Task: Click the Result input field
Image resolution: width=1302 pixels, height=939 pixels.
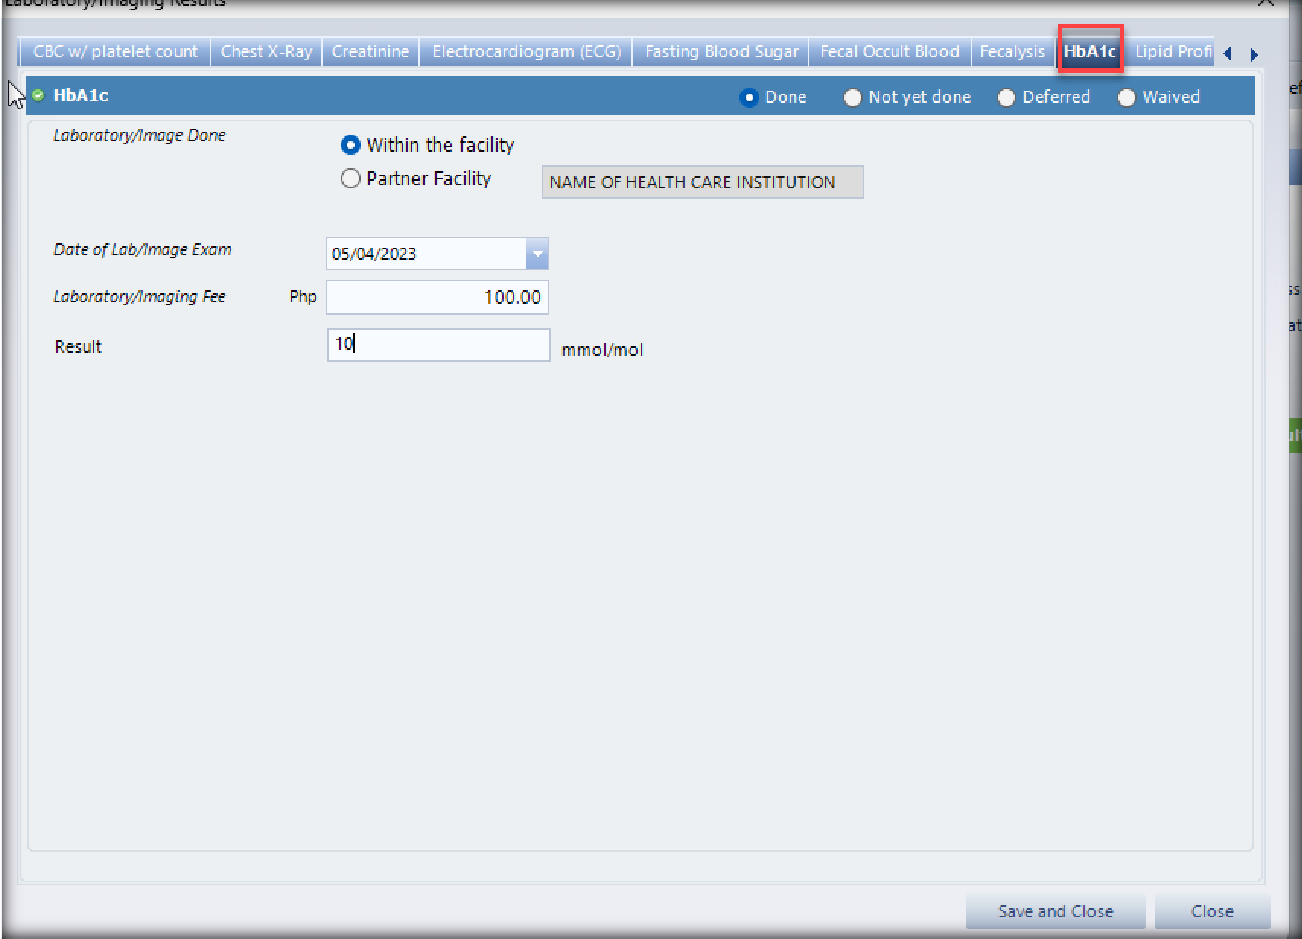Action: pyautogui.click(x=438, y=345)
